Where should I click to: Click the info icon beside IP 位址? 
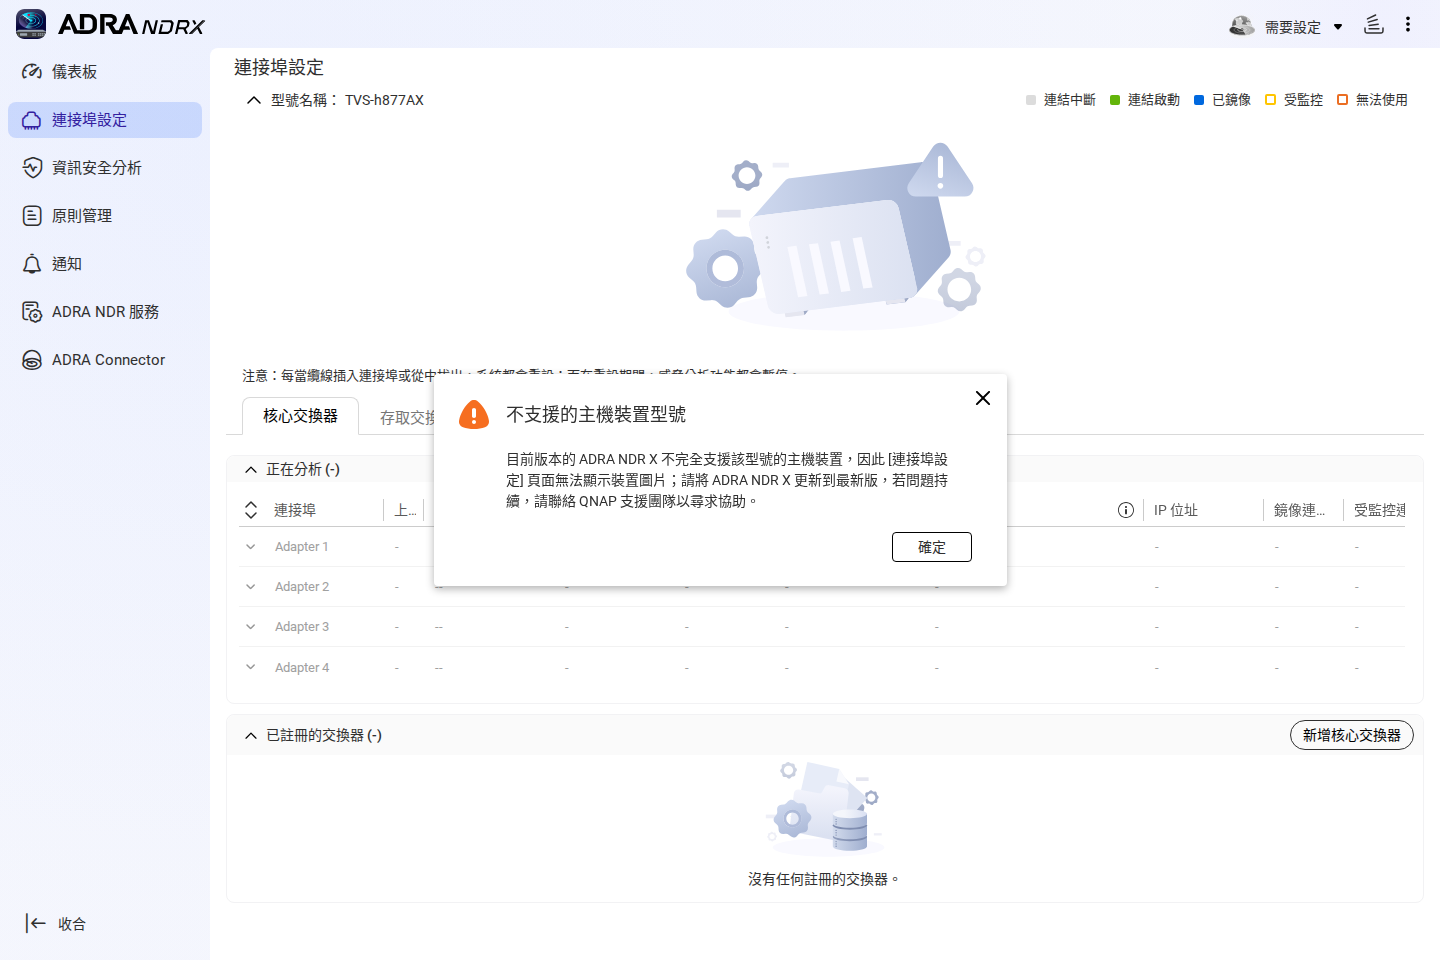(1126, 510)
